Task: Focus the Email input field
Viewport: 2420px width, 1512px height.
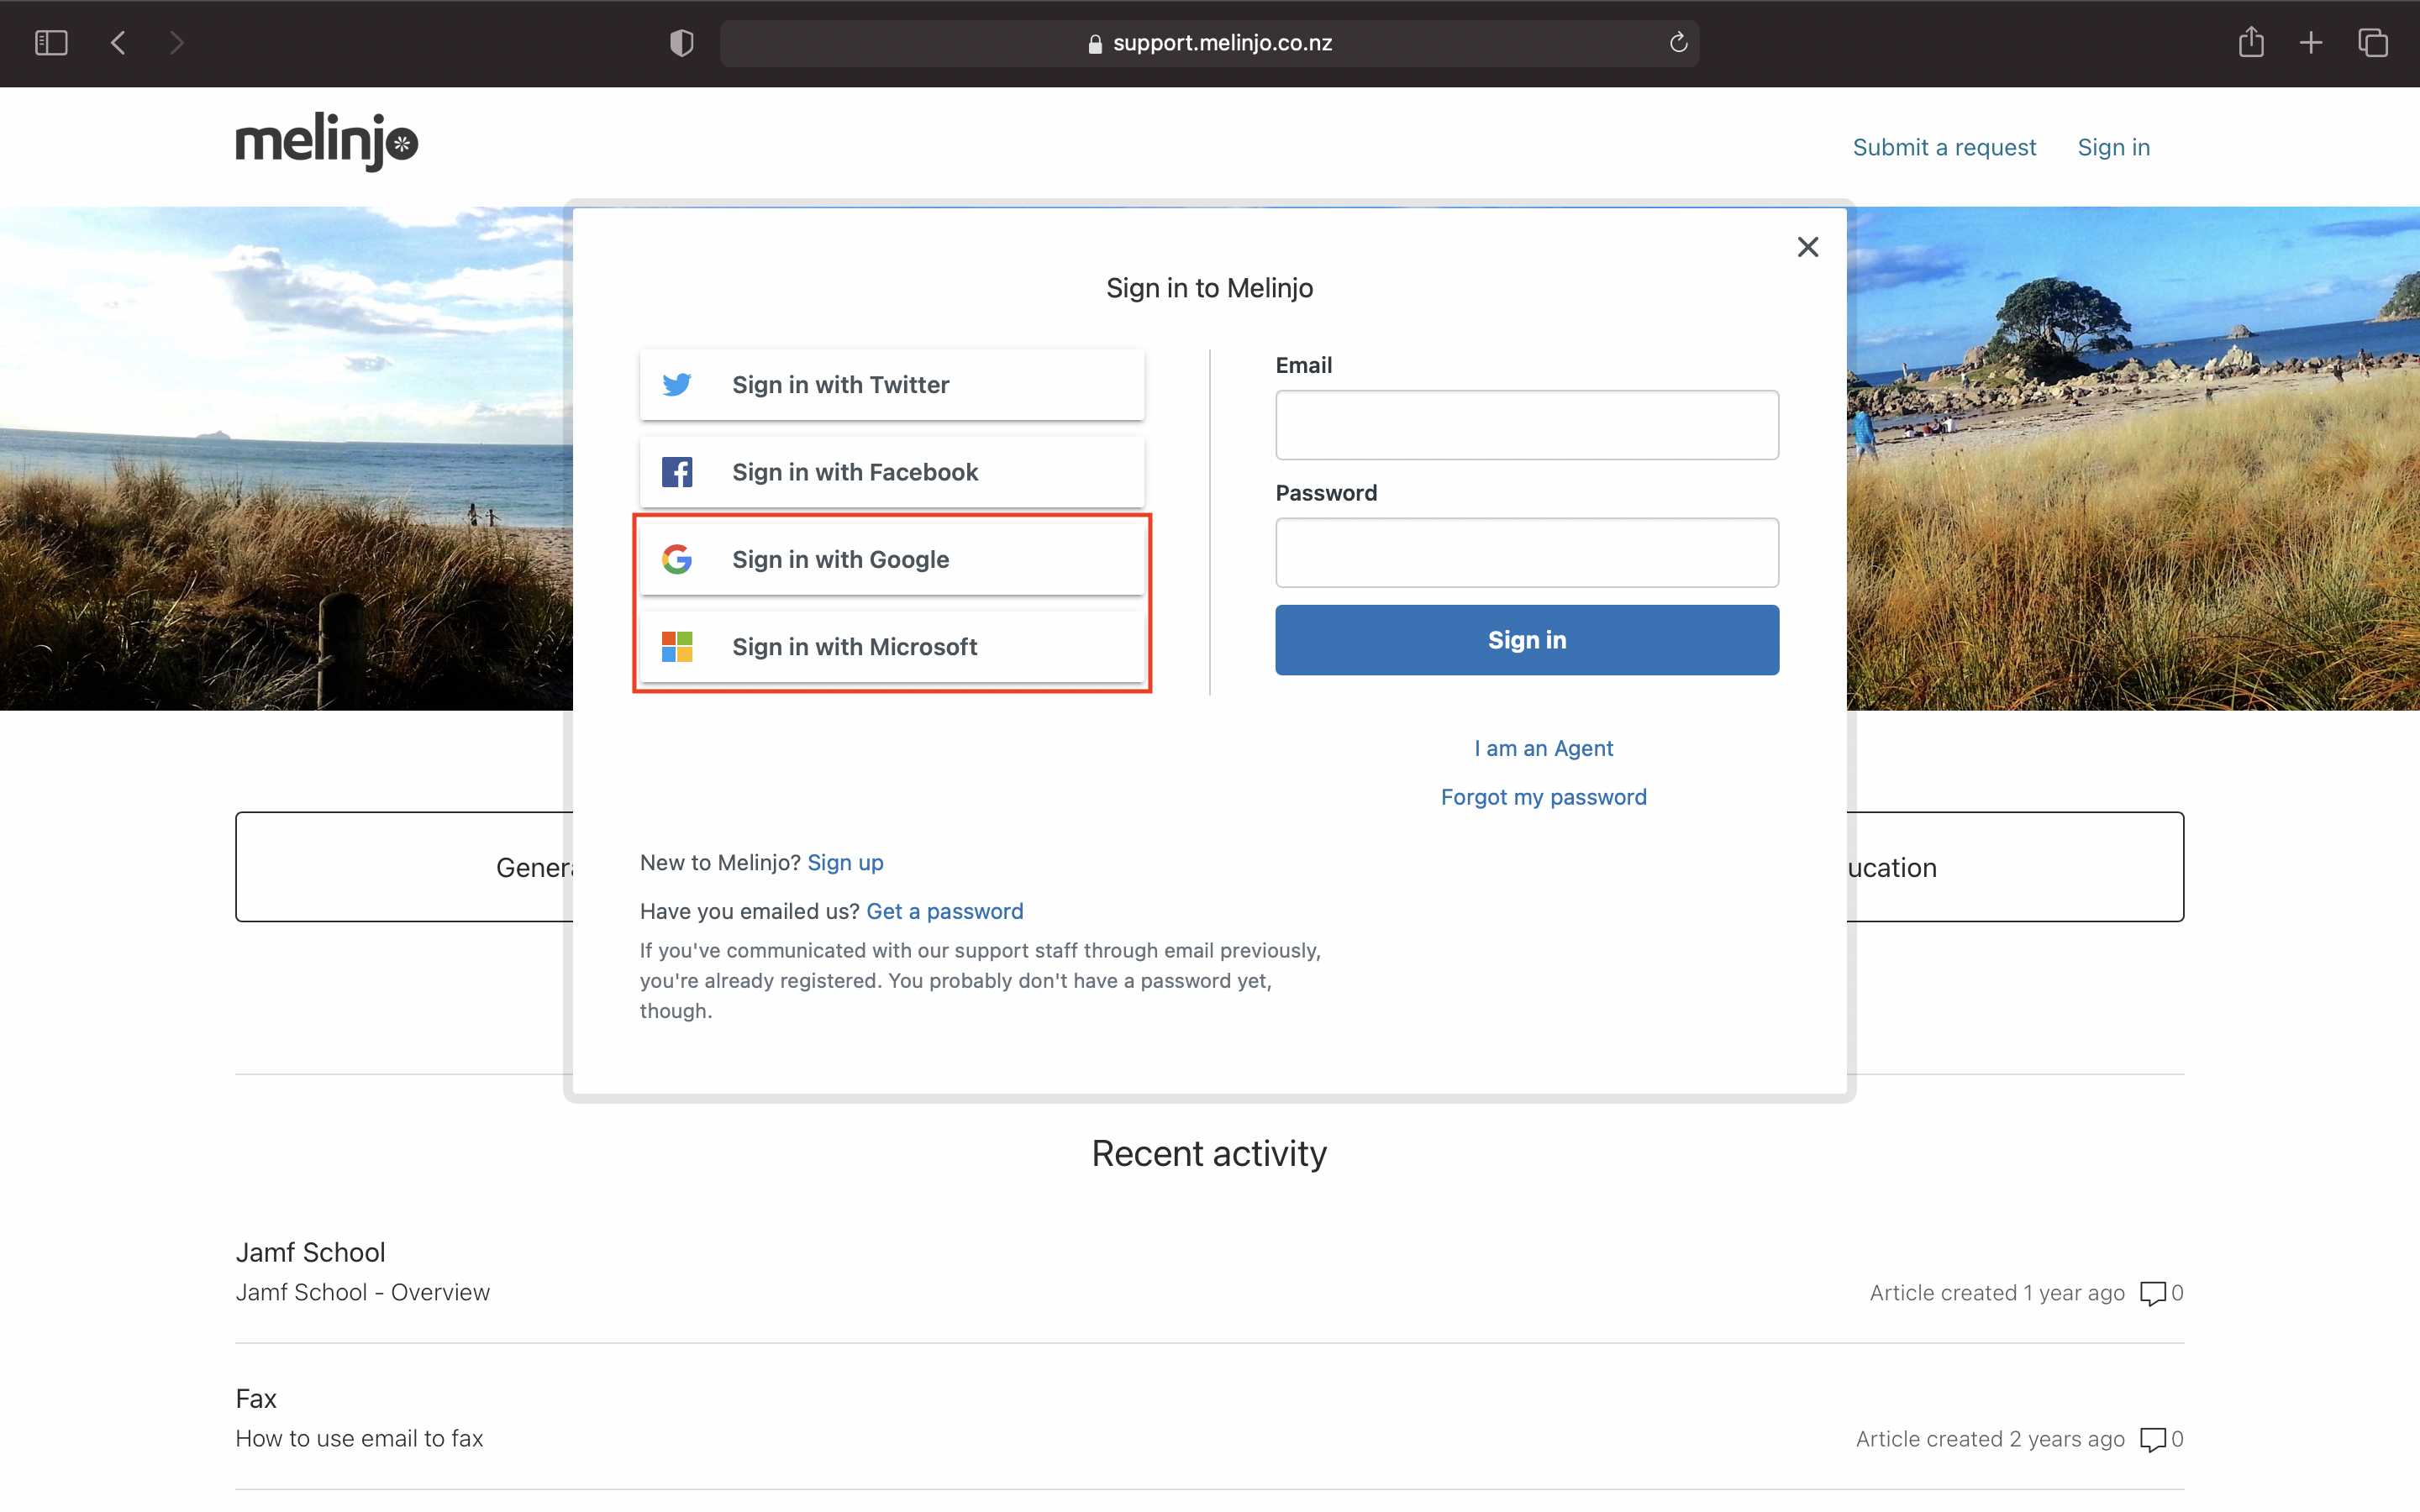Action: pyautogui.click(x=1527, y=425)
